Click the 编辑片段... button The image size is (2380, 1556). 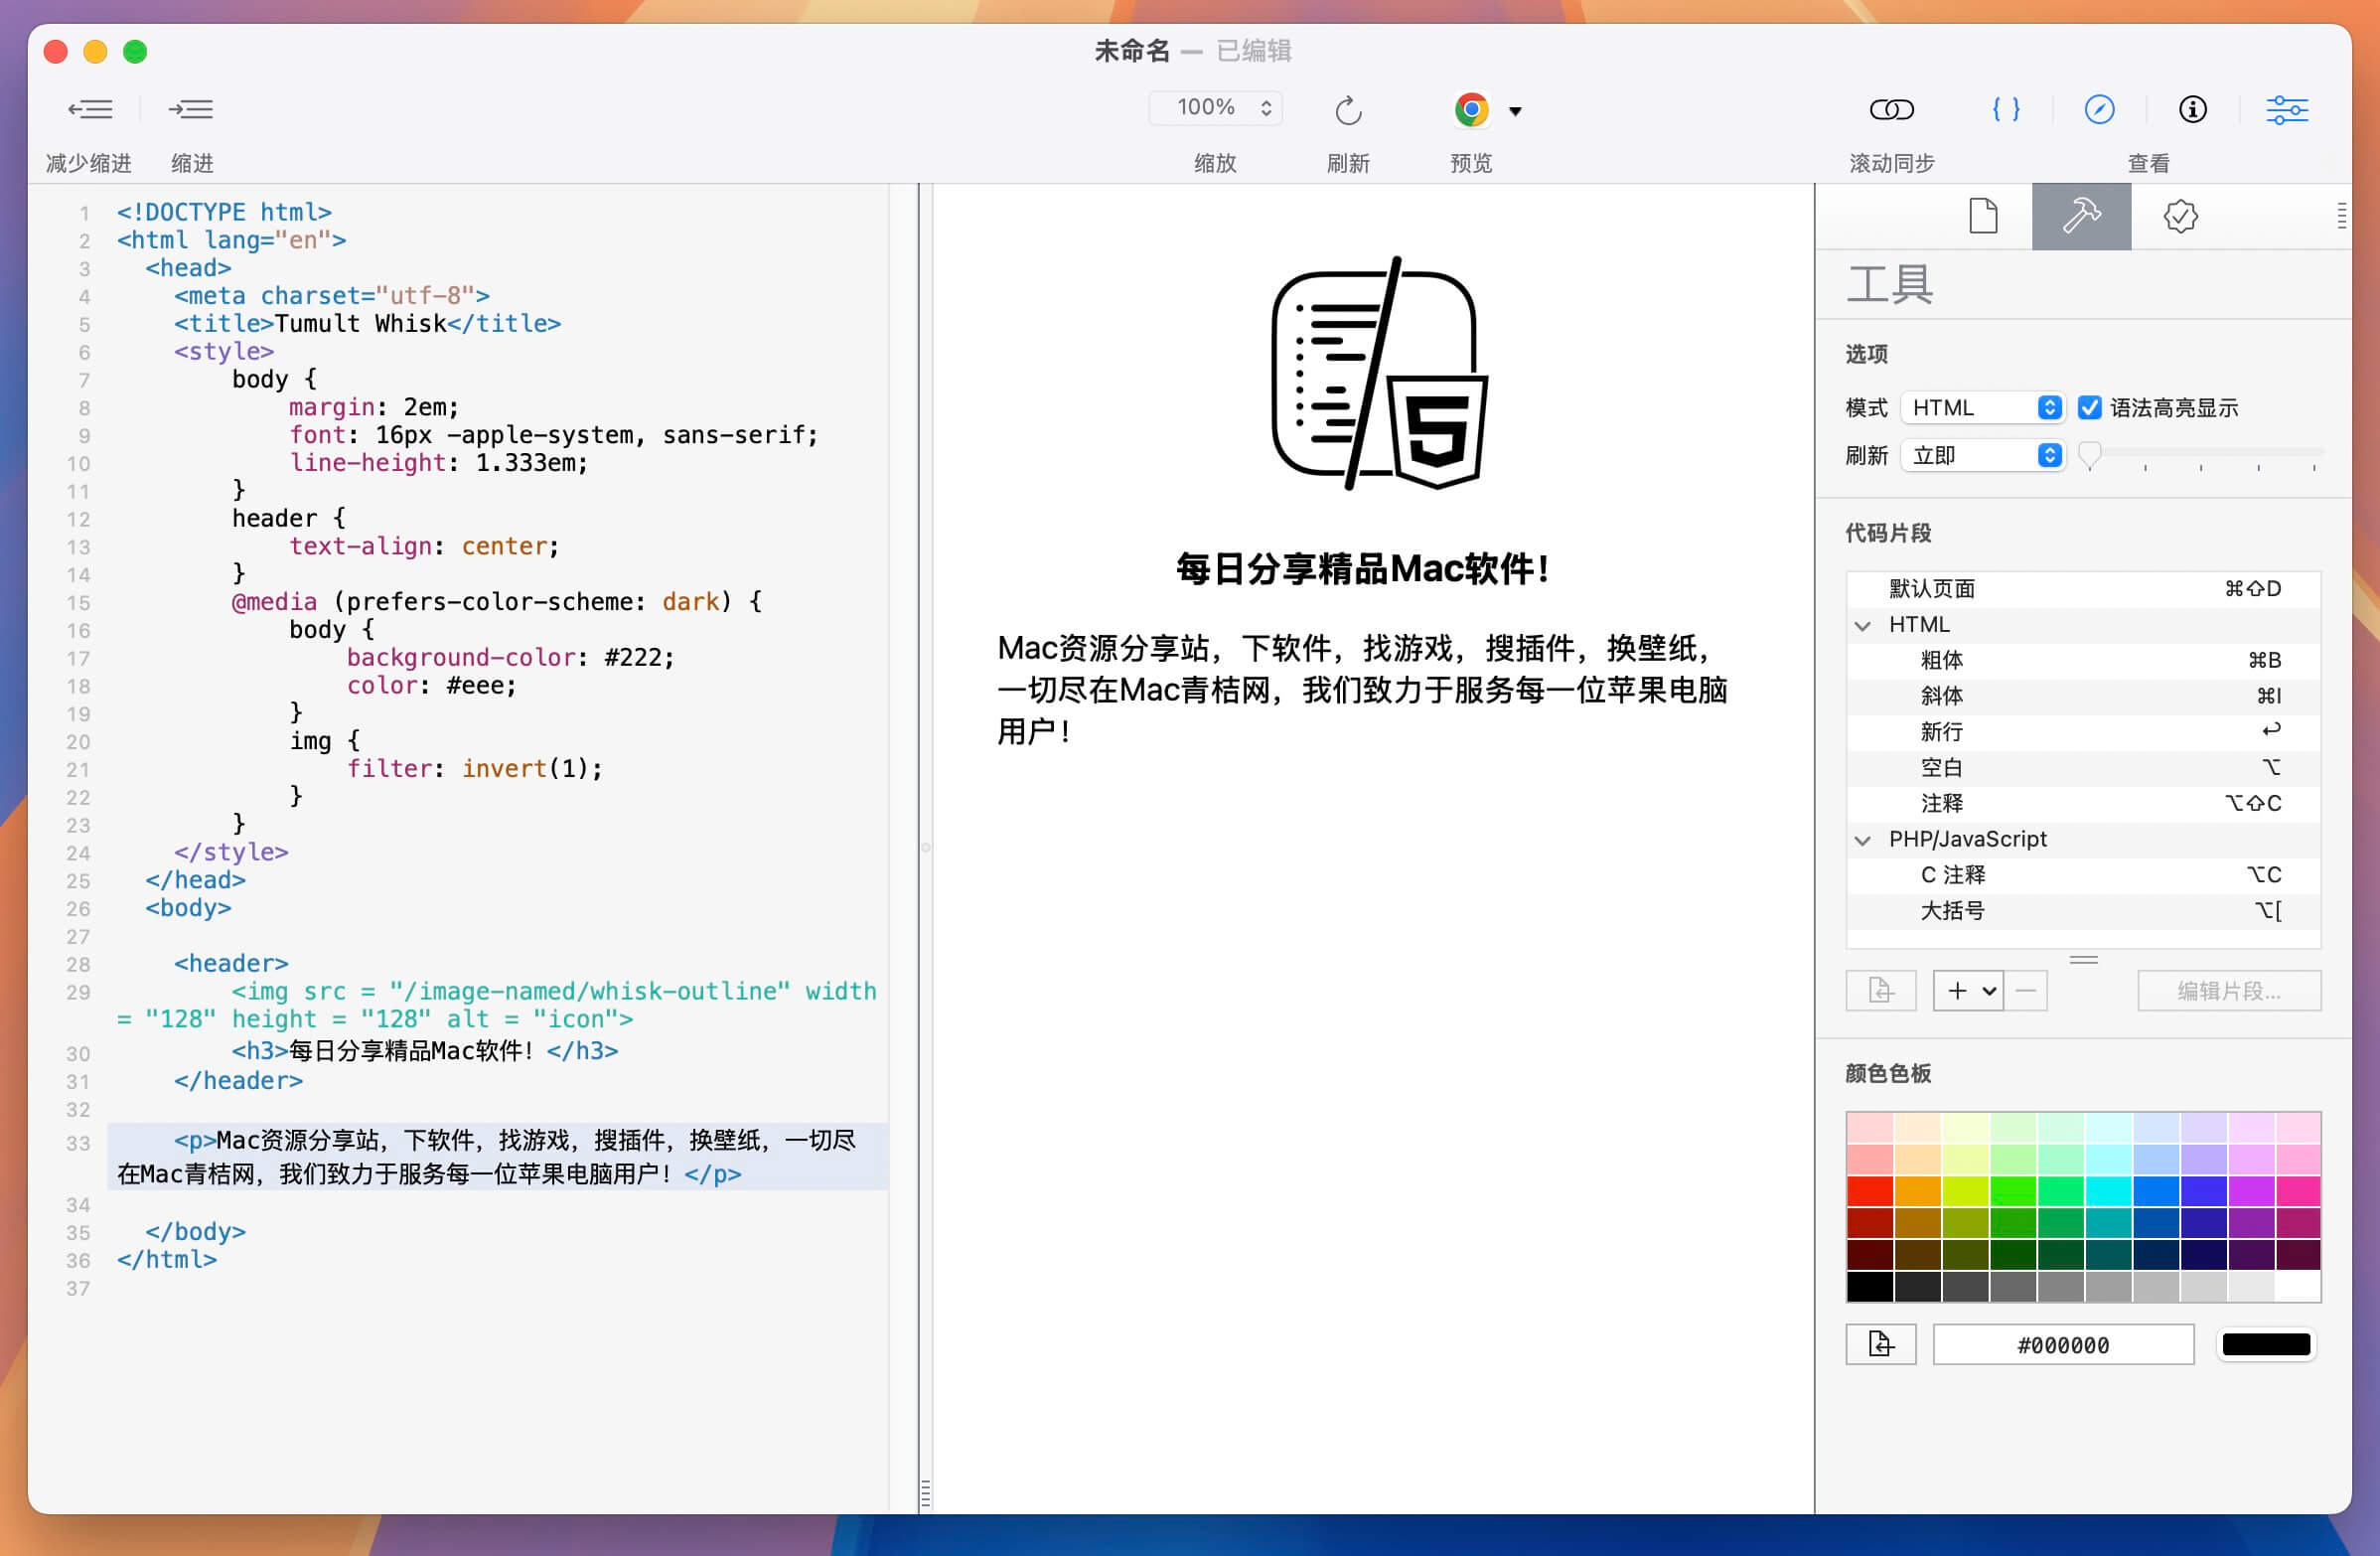pyautogui.click(x=2229, y=990)
